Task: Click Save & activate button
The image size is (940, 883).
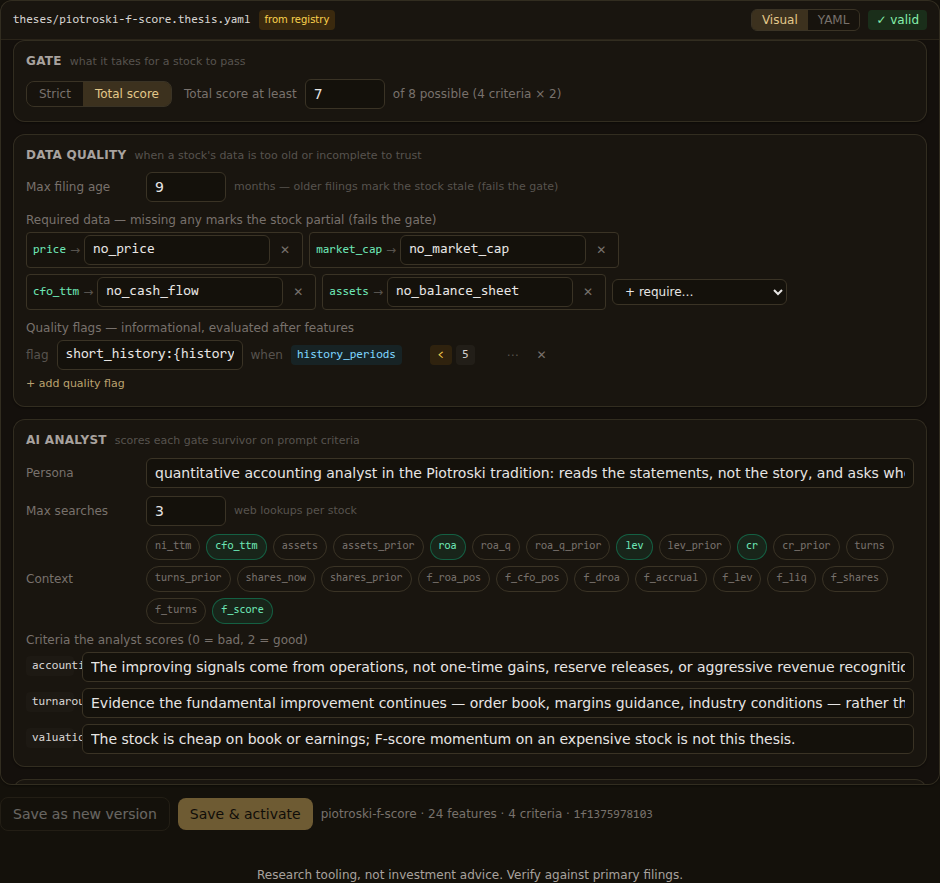Action: 245,813
